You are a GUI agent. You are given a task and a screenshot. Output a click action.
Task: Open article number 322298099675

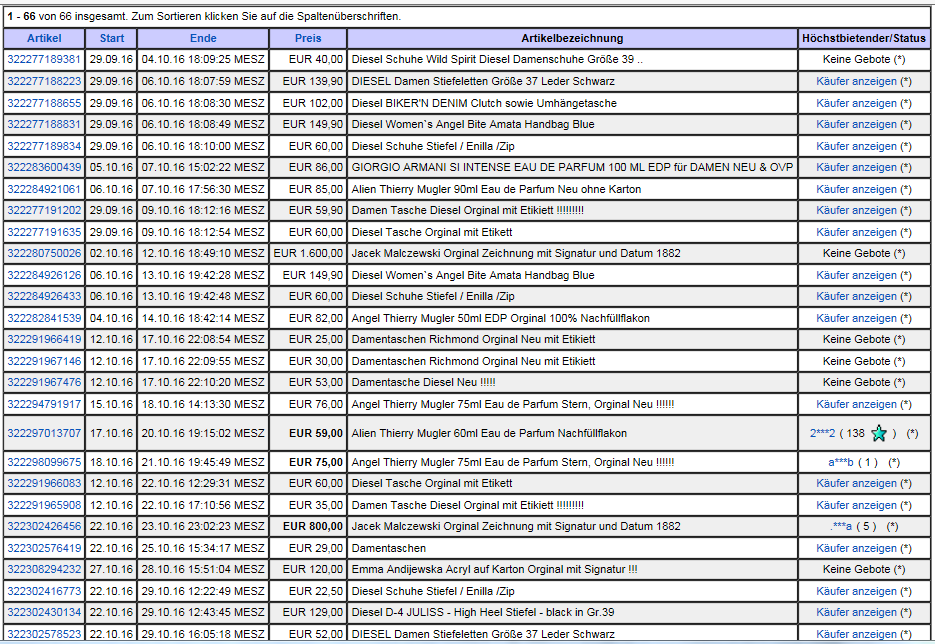pyautogui.click(x=44, y=462)
